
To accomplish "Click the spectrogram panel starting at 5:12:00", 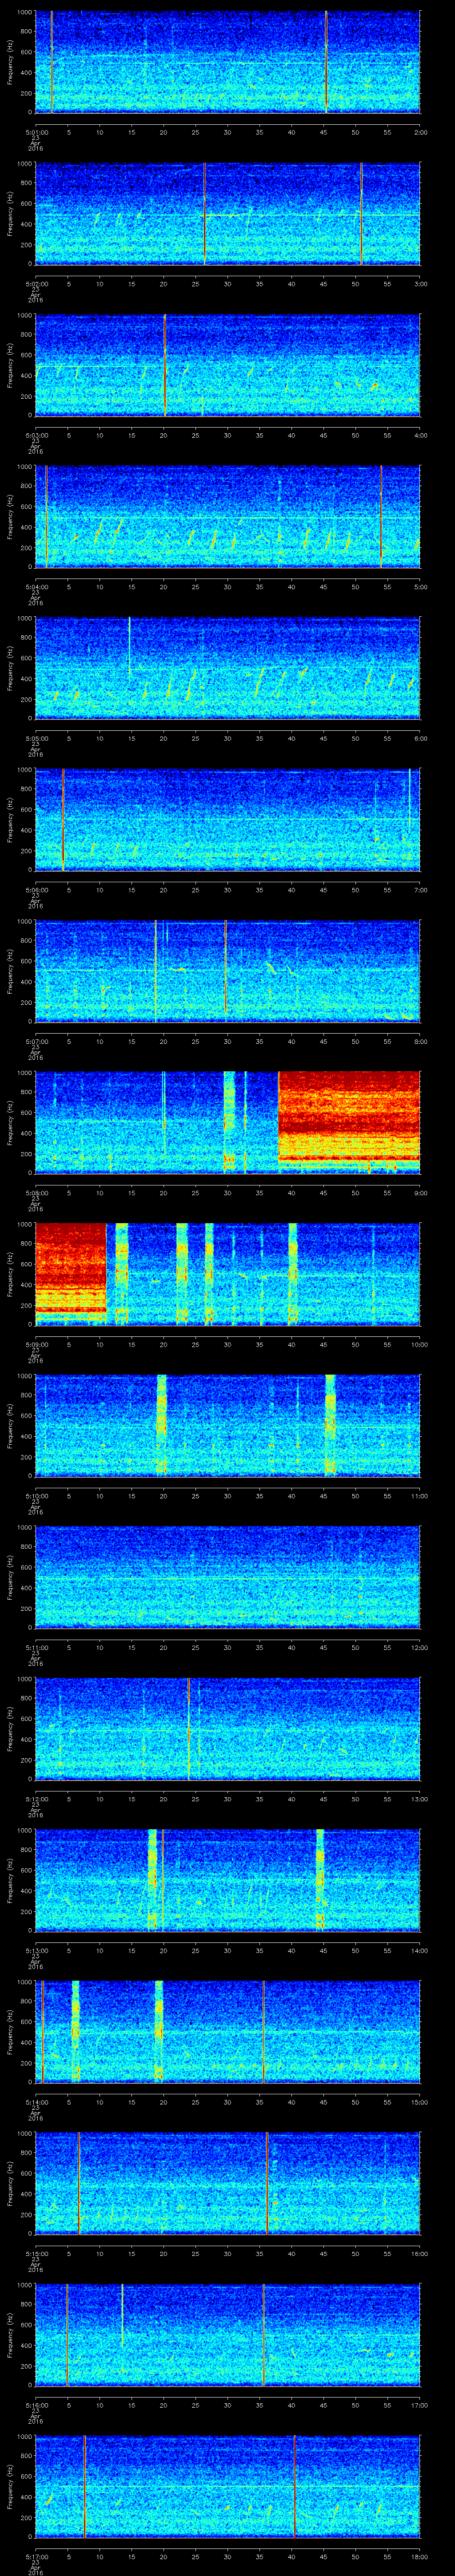I will (x=228, y=1729).
